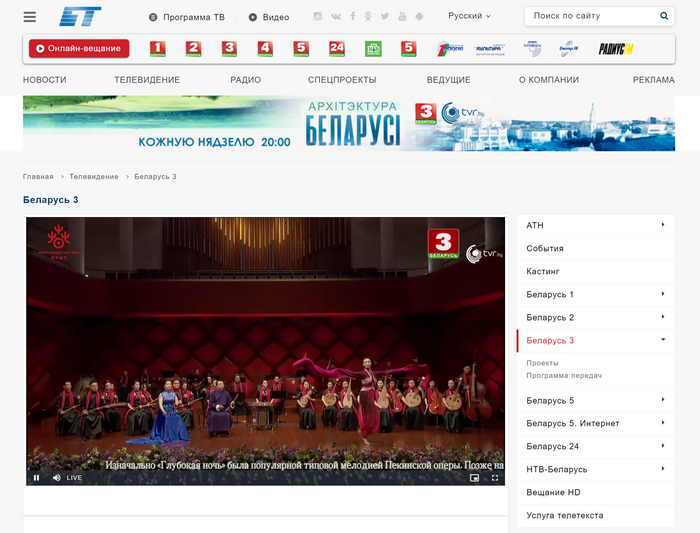Open the НОВОСТИ main menu
This screenshot has height=533, width=700.
(45, 80)
